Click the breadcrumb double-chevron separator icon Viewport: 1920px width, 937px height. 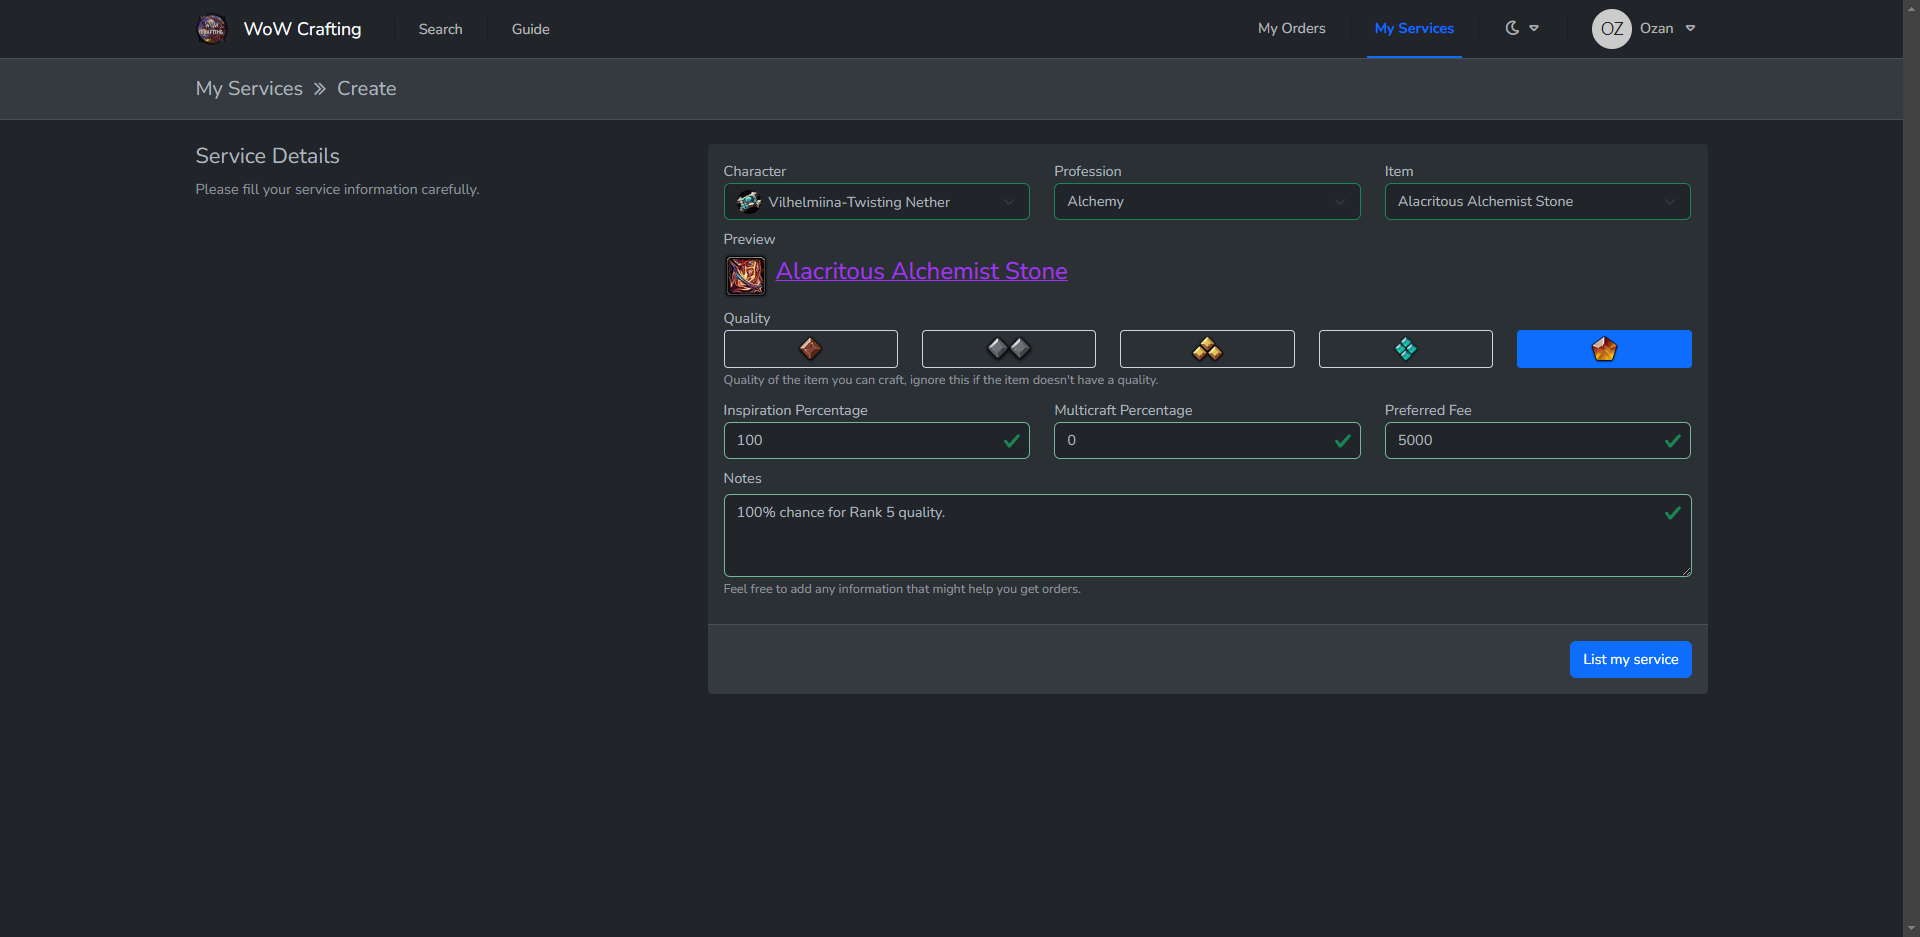320,89
